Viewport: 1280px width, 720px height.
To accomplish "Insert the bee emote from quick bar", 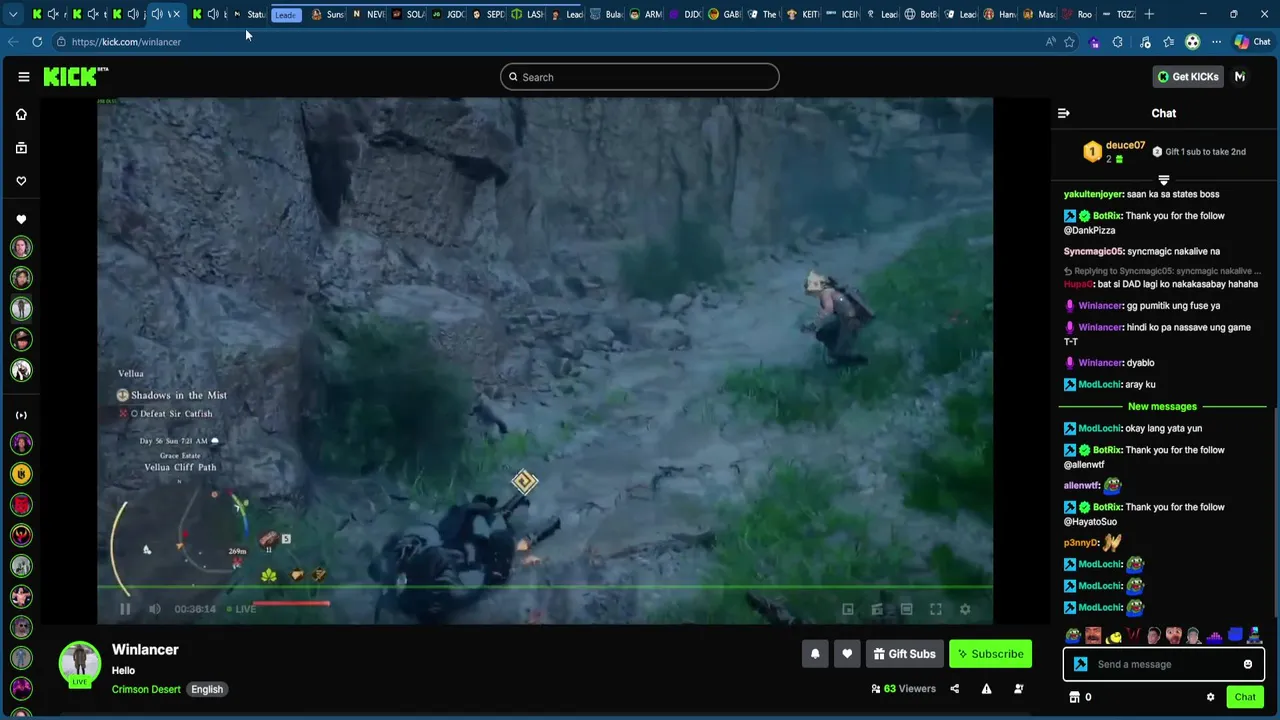I will click(1114, 636).
